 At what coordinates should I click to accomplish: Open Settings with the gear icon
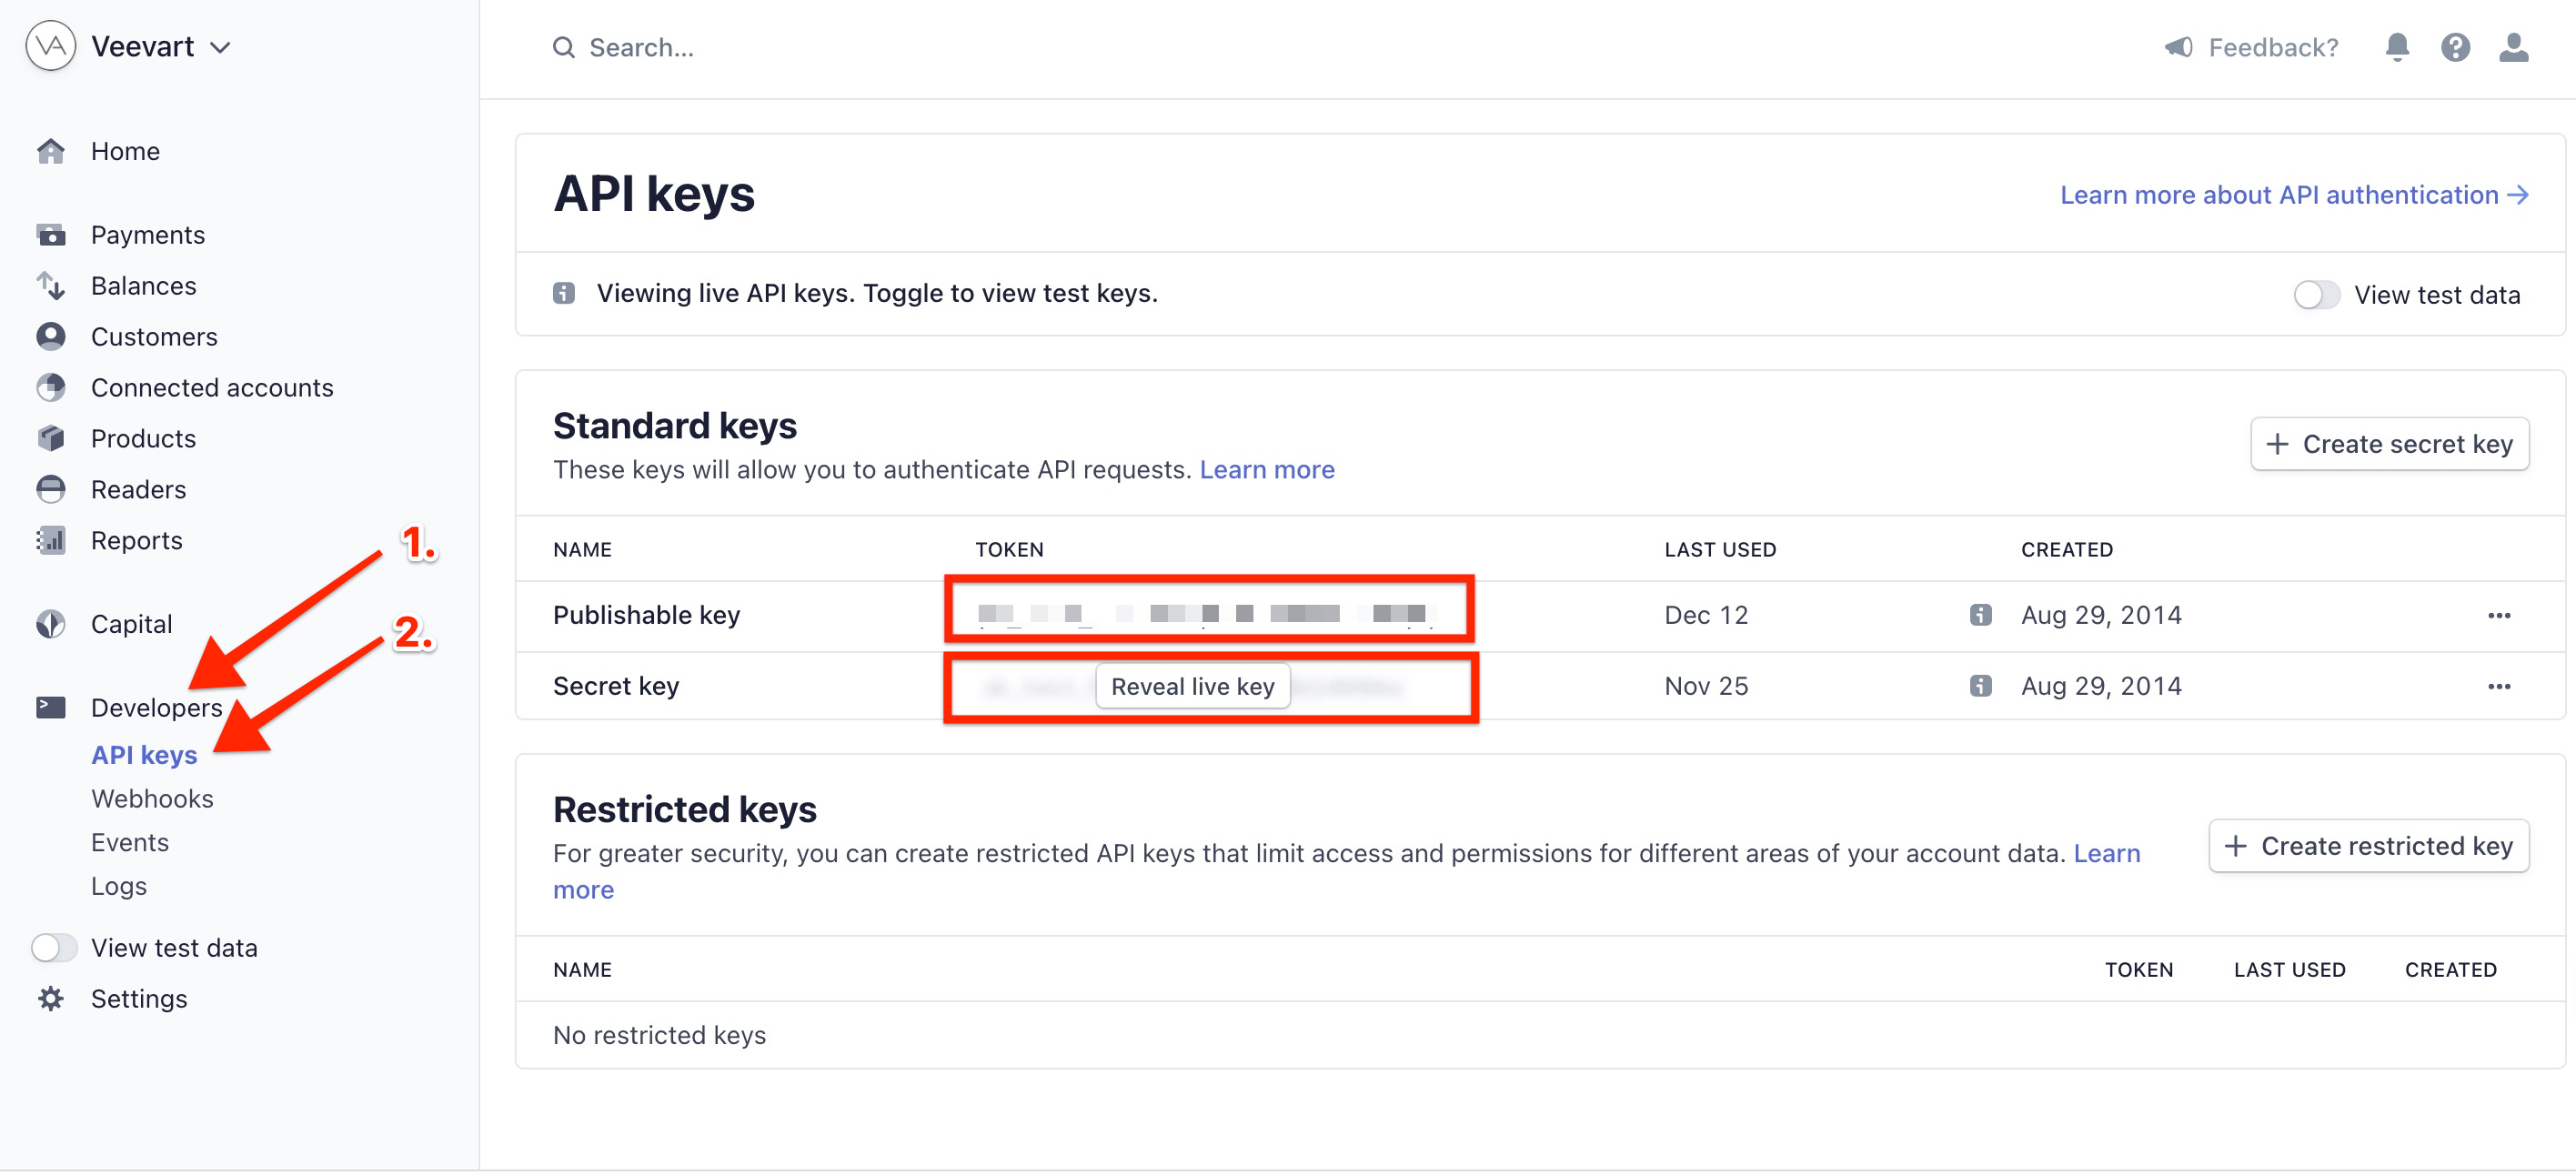50,997
